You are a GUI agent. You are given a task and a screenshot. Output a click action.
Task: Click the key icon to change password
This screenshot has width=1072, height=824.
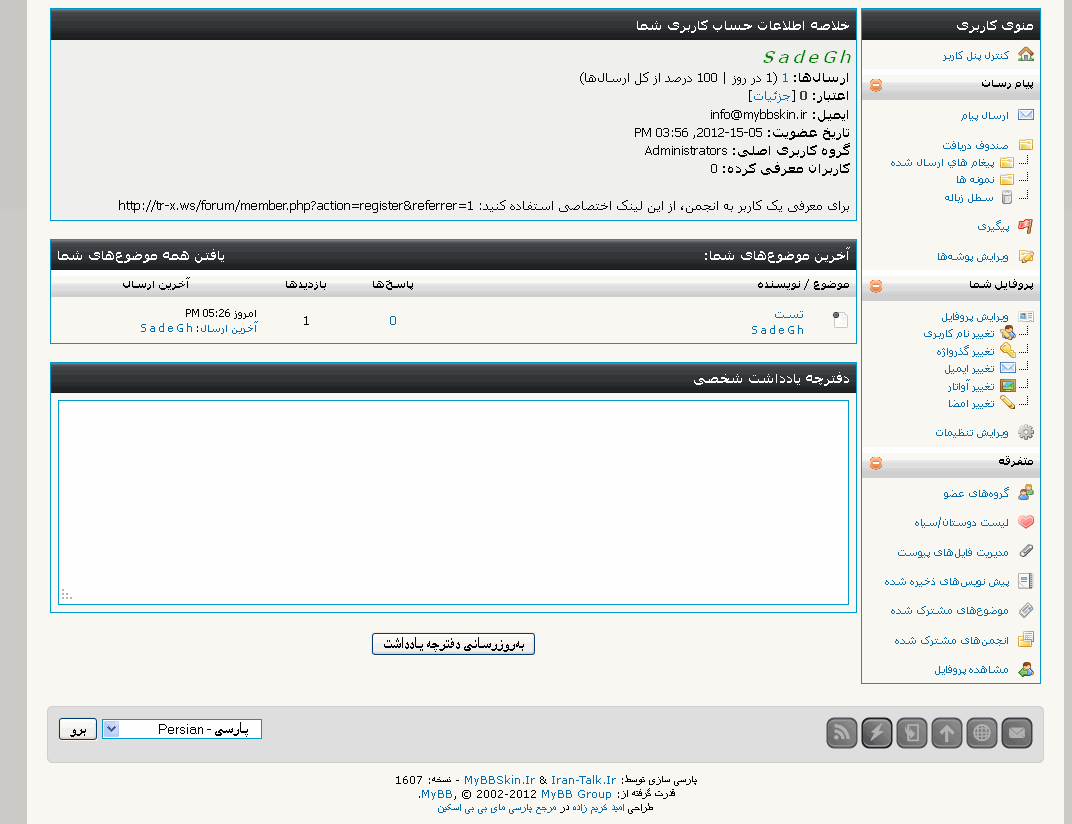1007,350
